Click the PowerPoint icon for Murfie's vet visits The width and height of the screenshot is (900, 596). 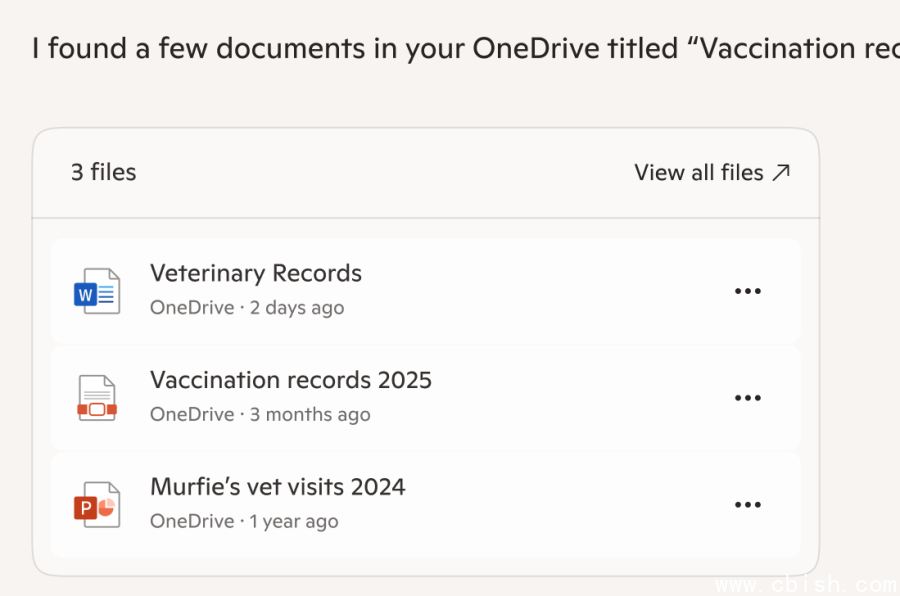pyautogui.click(x=97, y=504)
